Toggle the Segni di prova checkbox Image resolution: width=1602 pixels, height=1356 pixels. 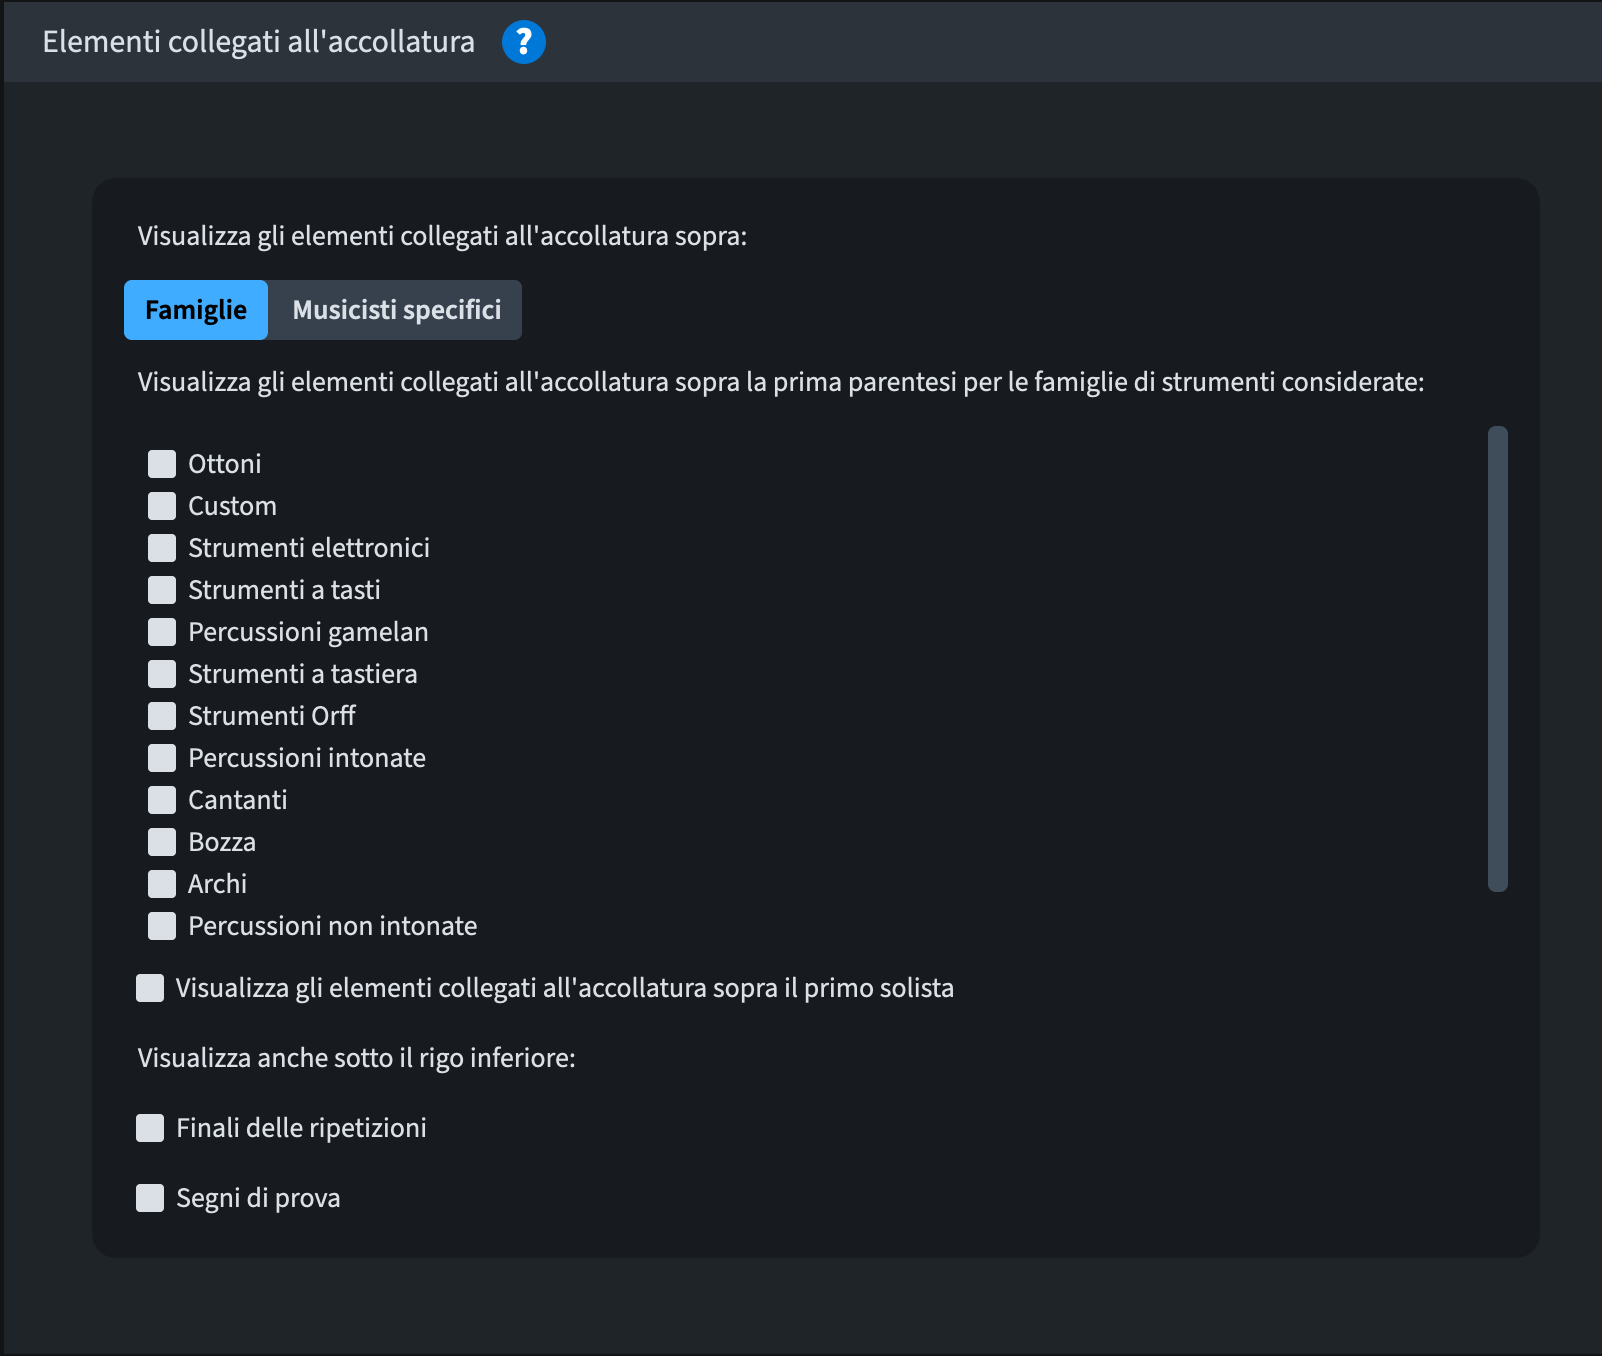pyautogui.click(x=150, y=1198)
